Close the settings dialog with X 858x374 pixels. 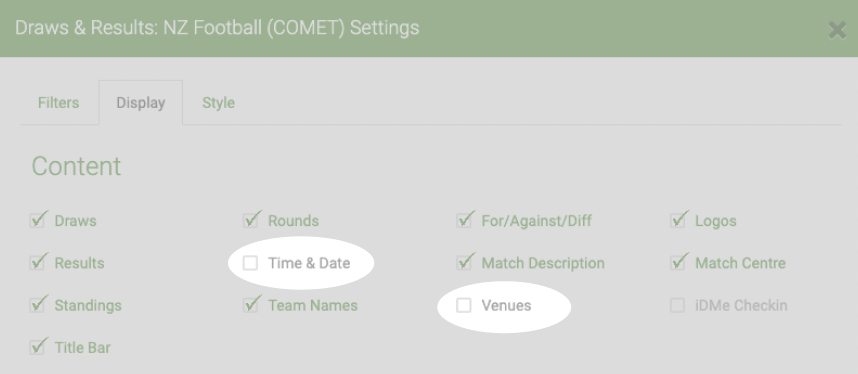(x=837, y=31)
